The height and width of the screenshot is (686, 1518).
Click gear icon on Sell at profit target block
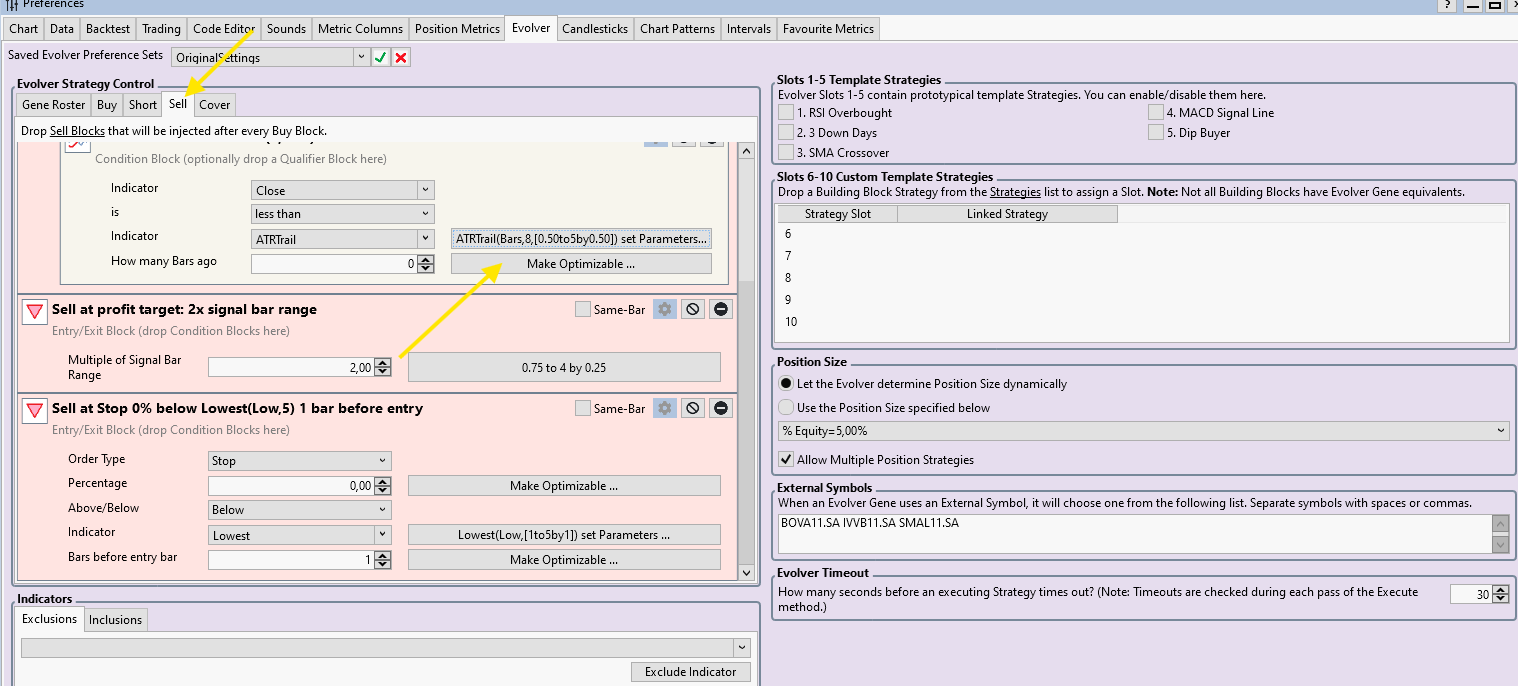coord(664,310)
